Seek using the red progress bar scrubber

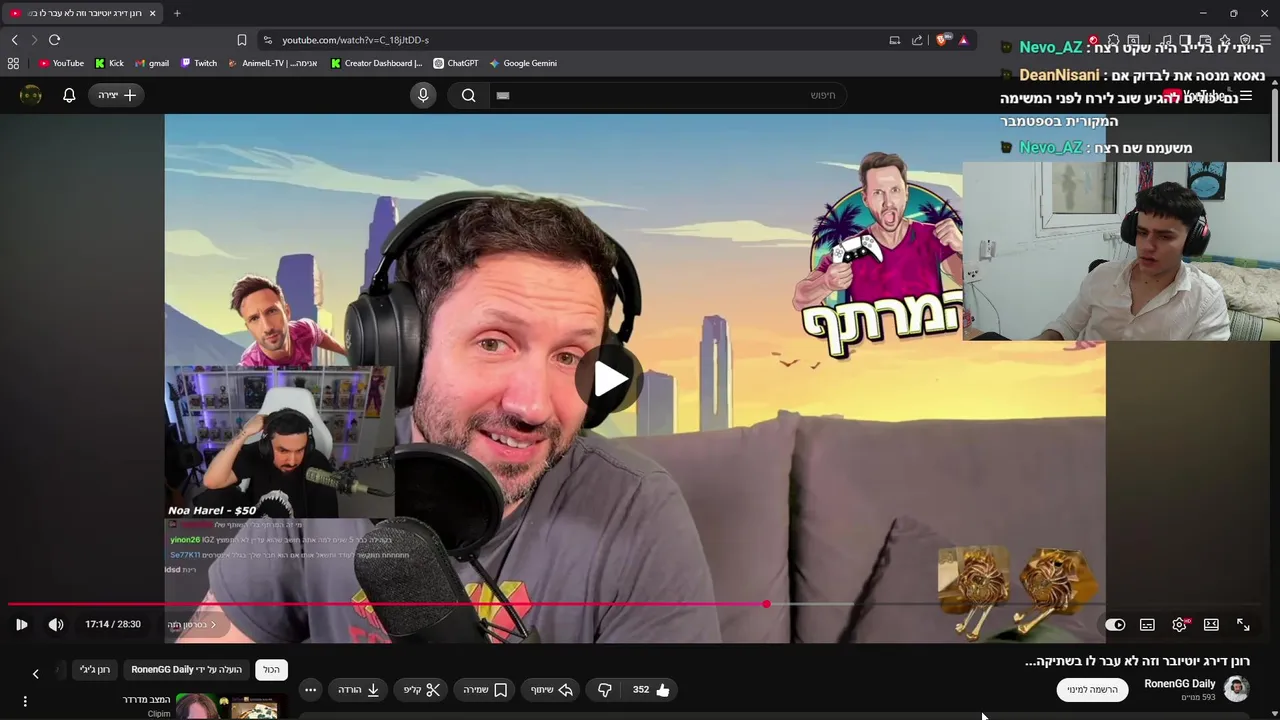[x=766, y=604]
